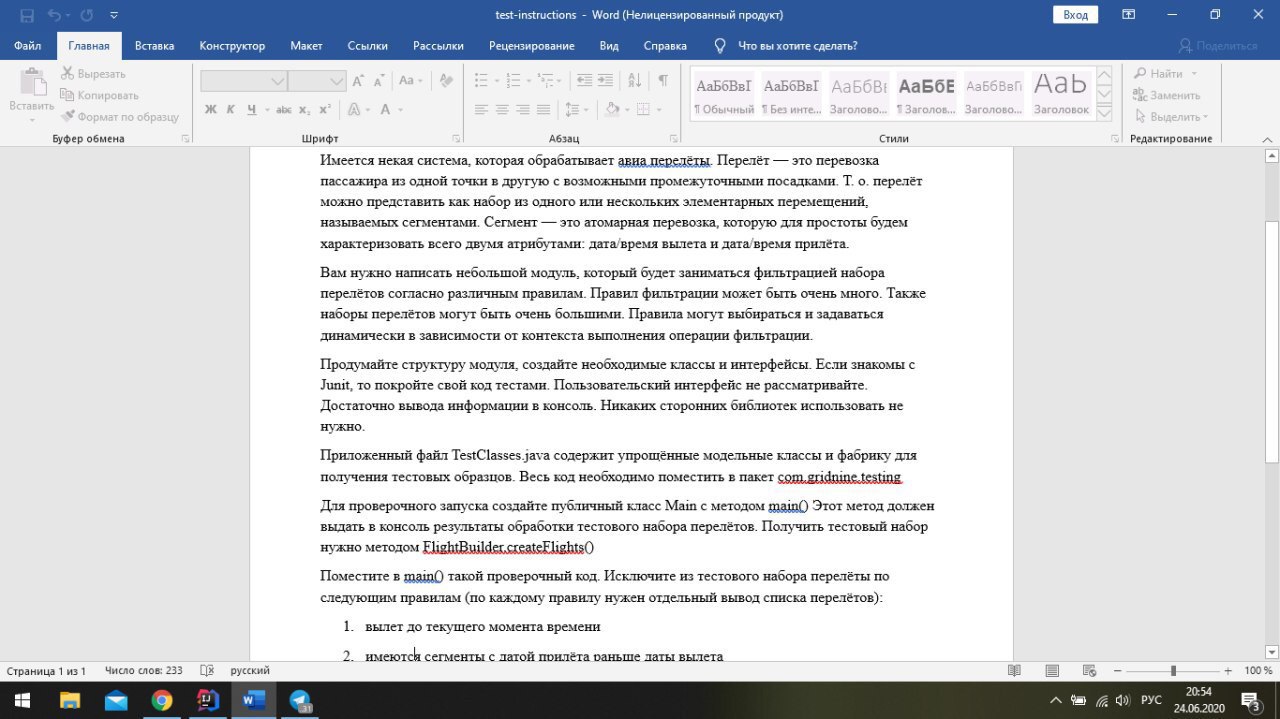Expand the numbered list dropdown arrow
The height and width of the screenshot is (719, 1280).
(x=529, y=81)
